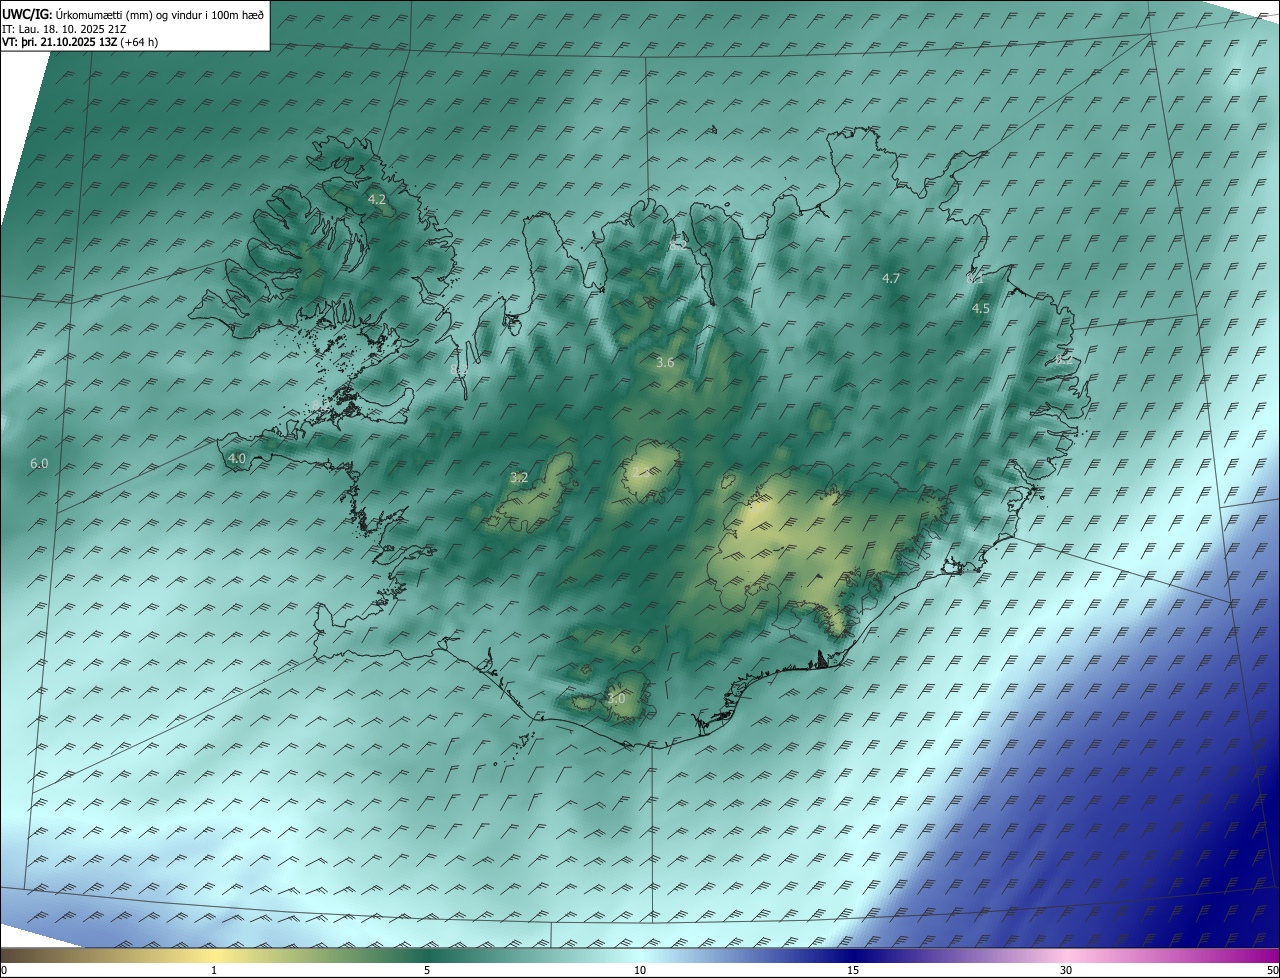The image size is (1280, 978).
Task: Click the 4.0 value label
Action: pos(237,459)
